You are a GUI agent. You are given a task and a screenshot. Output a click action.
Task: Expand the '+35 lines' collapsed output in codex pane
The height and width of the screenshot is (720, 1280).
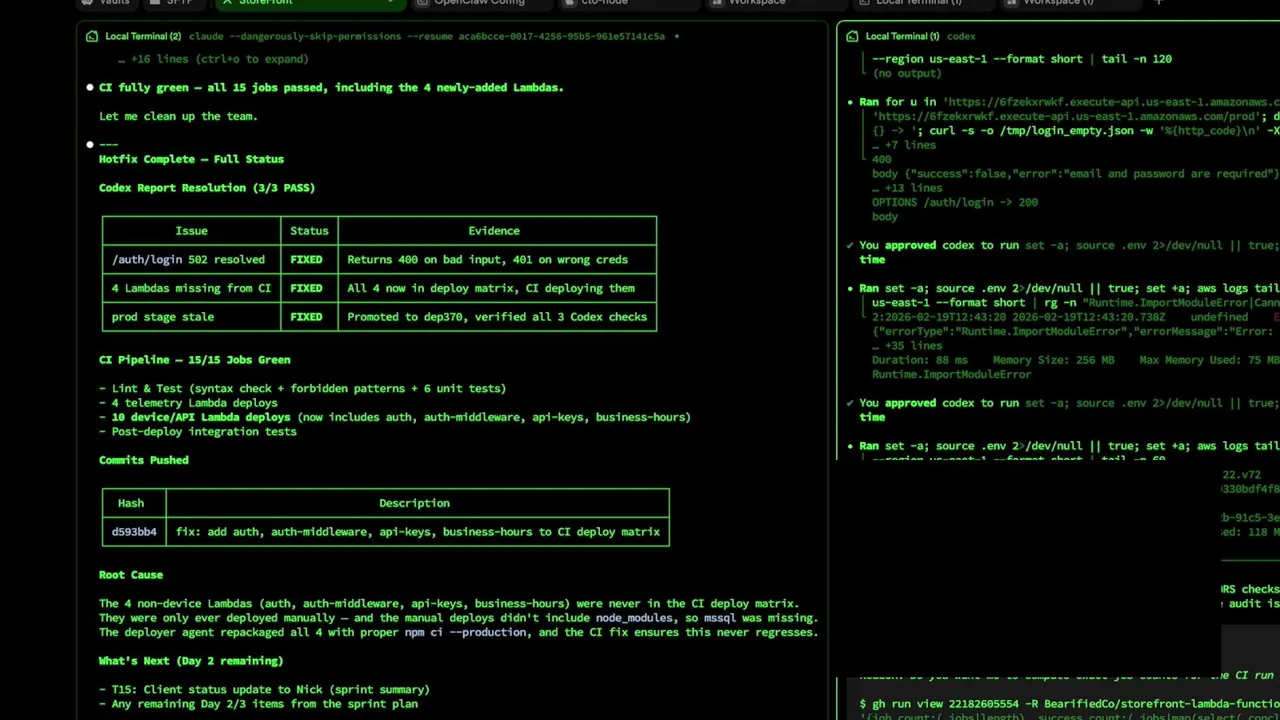[907, 346]
